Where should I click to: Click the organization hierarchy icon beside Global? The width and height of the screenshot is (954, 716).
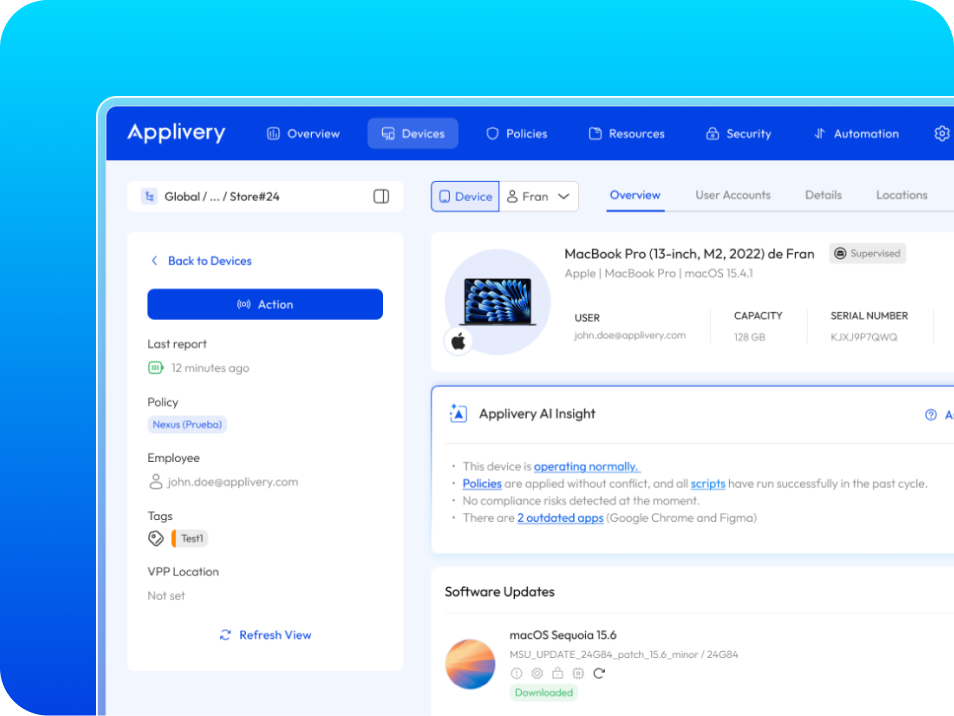(x=149, y=197)
